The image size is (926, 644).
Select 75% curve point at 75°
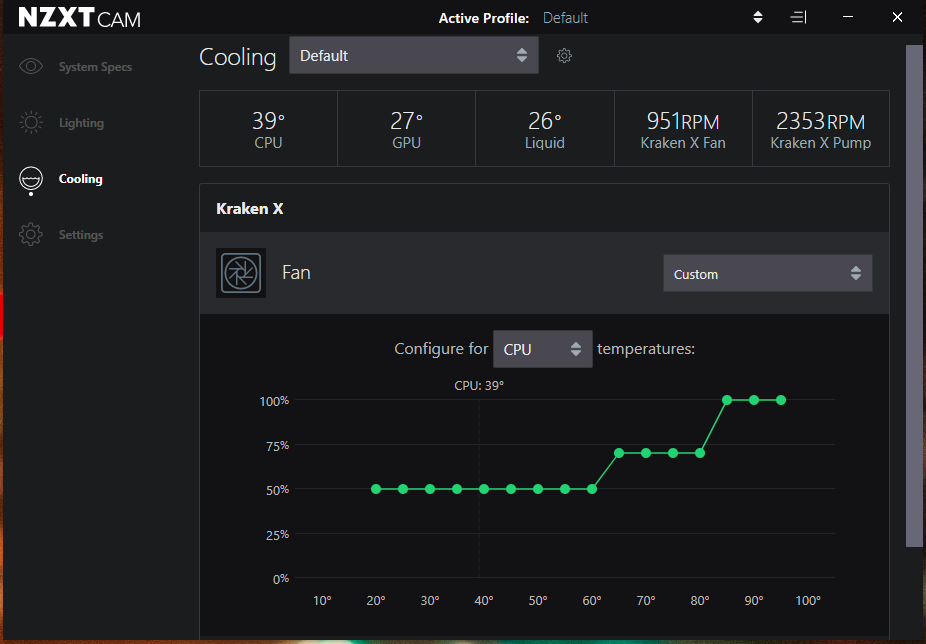coord(673,453)
